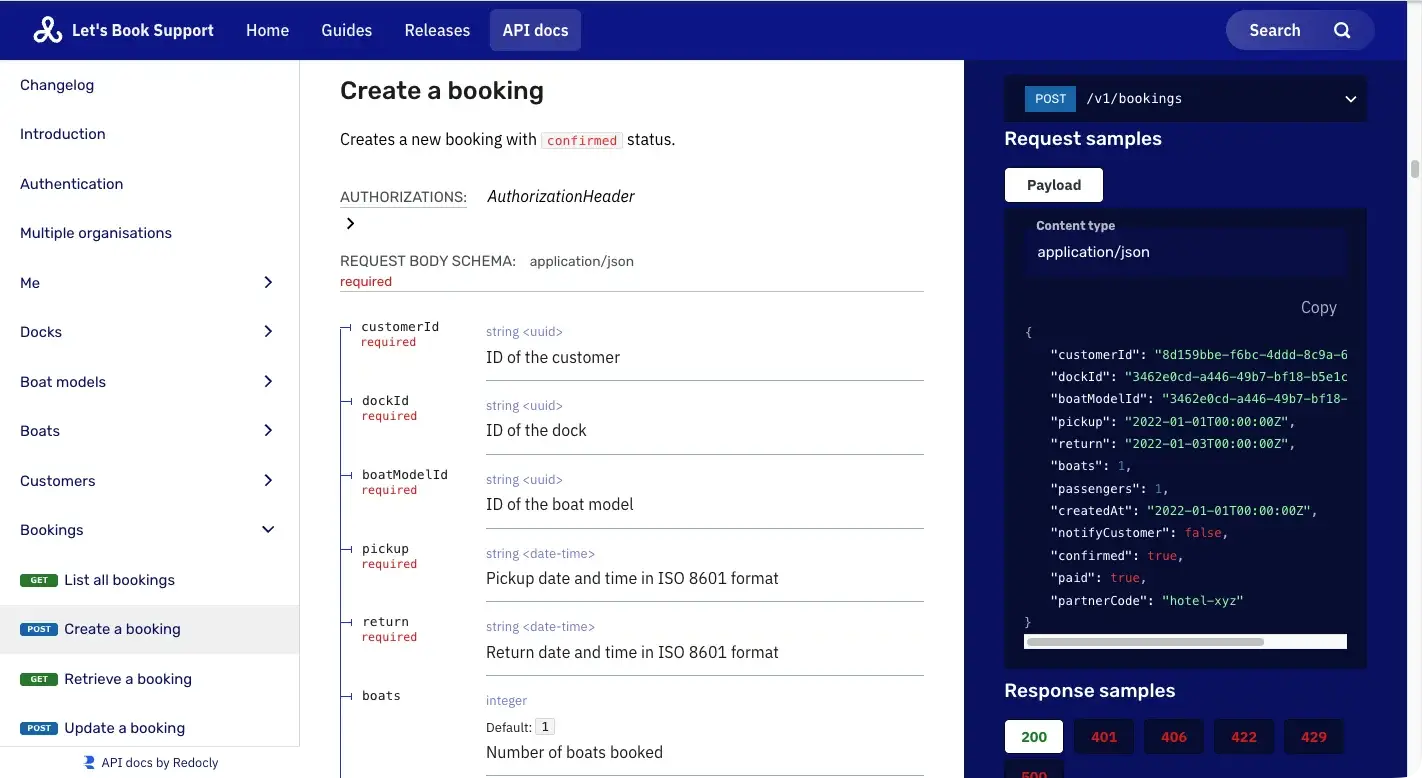1422x778 pixels.
Task: Show the 429 response sample
Action: coord(1314,737)
